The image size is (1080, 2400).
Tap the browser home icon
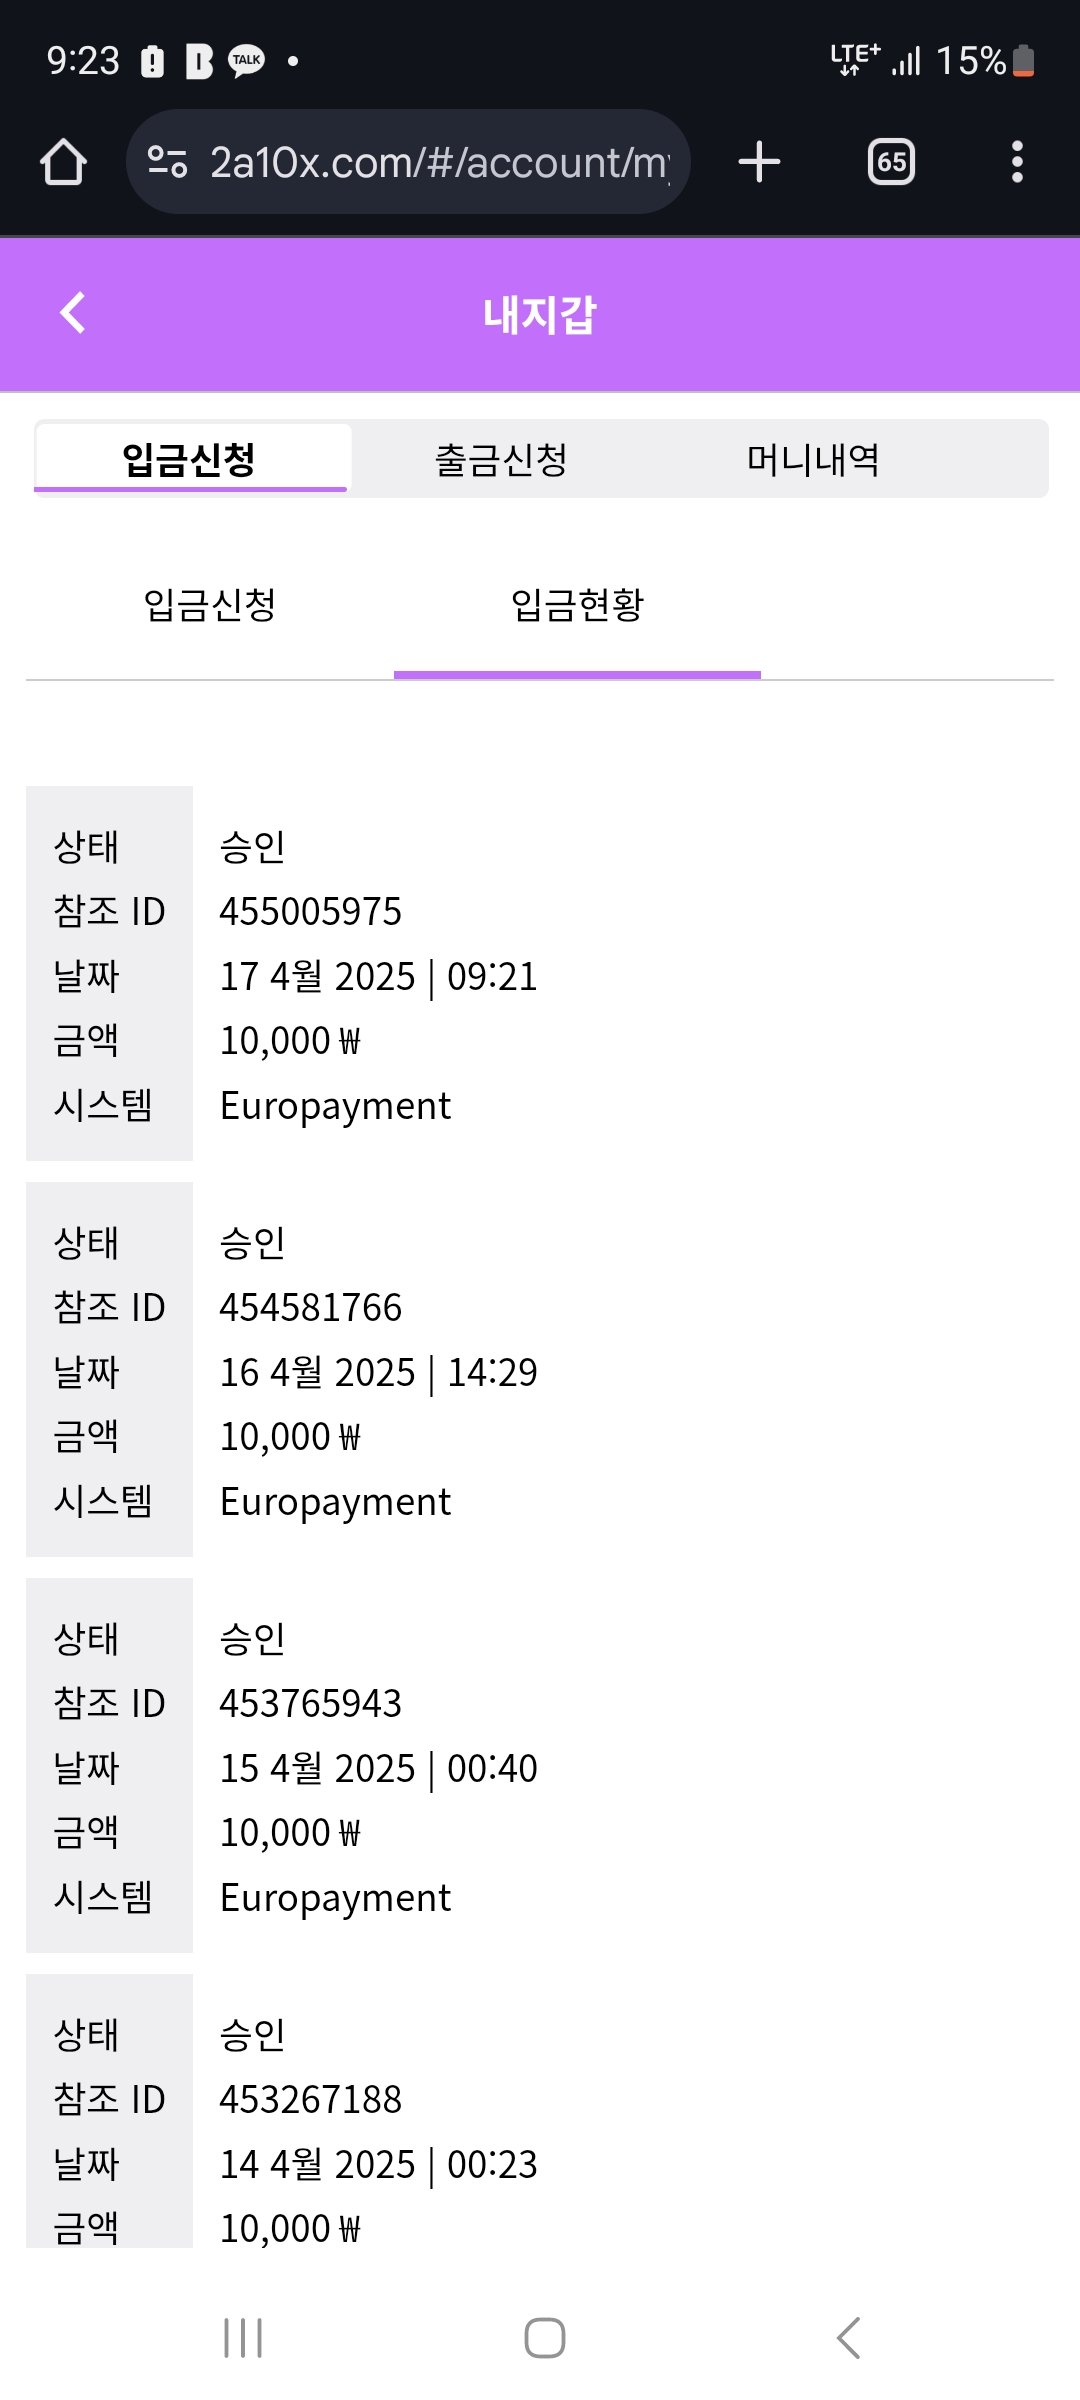(x=63, y=162)
